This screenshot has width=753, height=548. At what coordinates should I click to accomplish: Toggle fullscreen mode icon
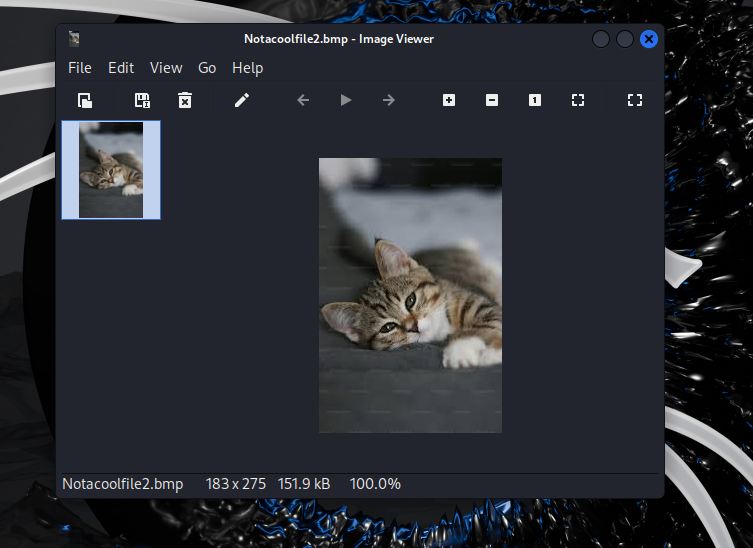point(635,100)
